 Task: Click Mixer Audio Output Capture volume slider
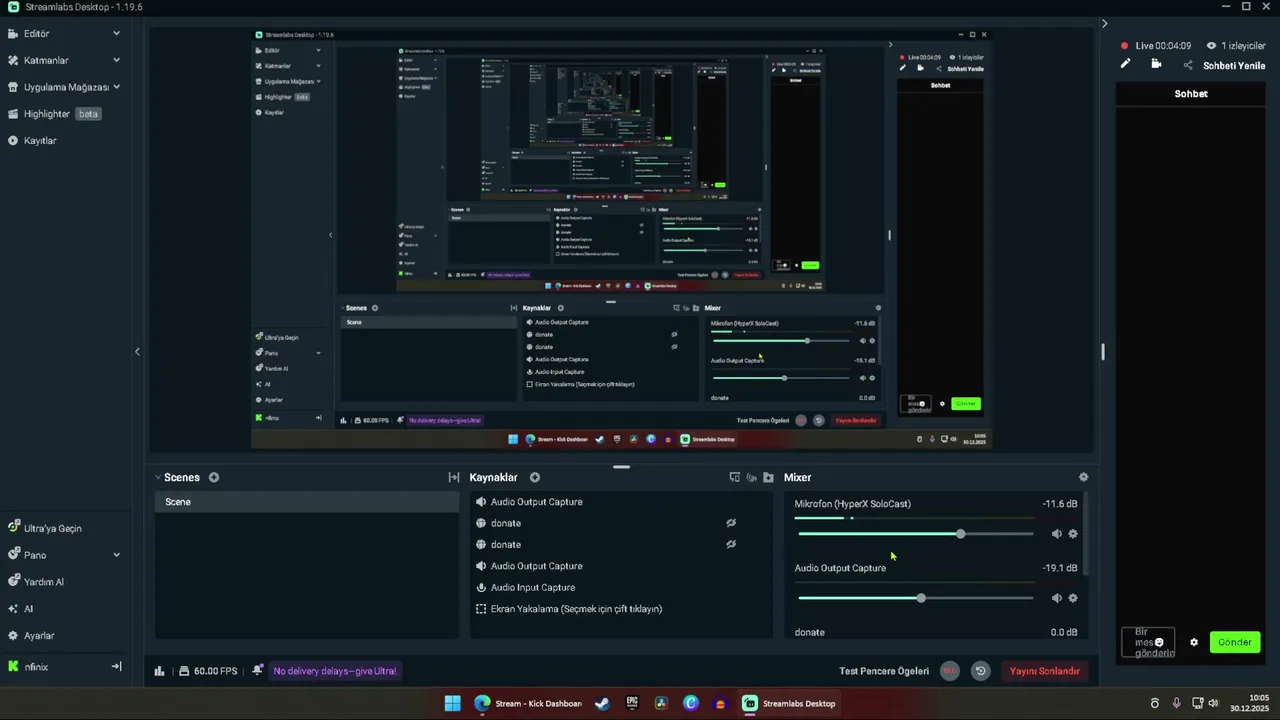pyautogui.click(x=916, y=598)
